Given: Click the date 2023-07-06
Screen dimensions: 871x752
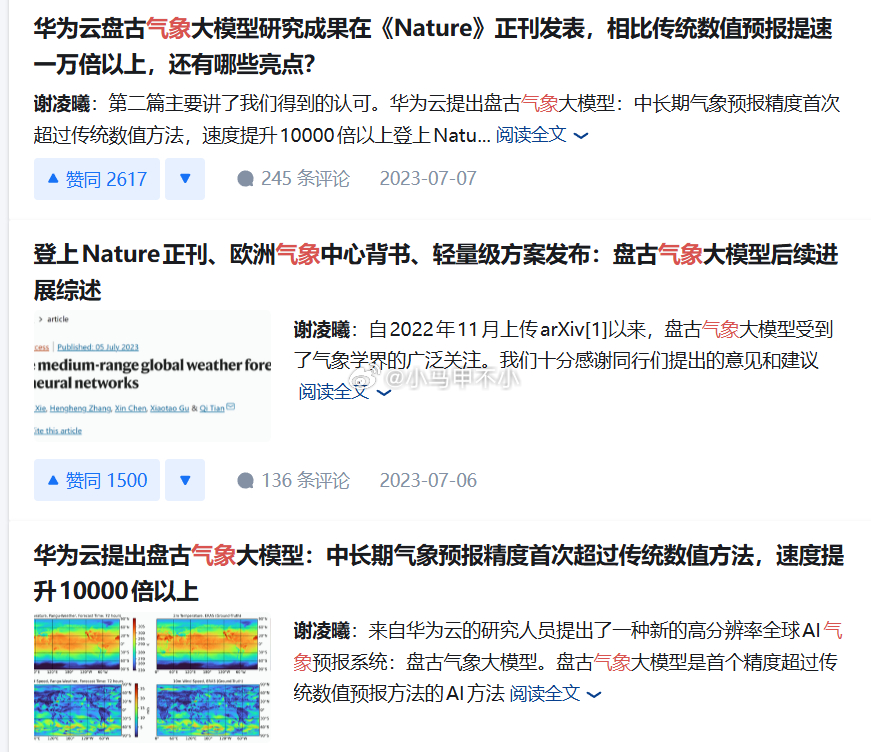Looking at the screenshot, I should [428, 480].
